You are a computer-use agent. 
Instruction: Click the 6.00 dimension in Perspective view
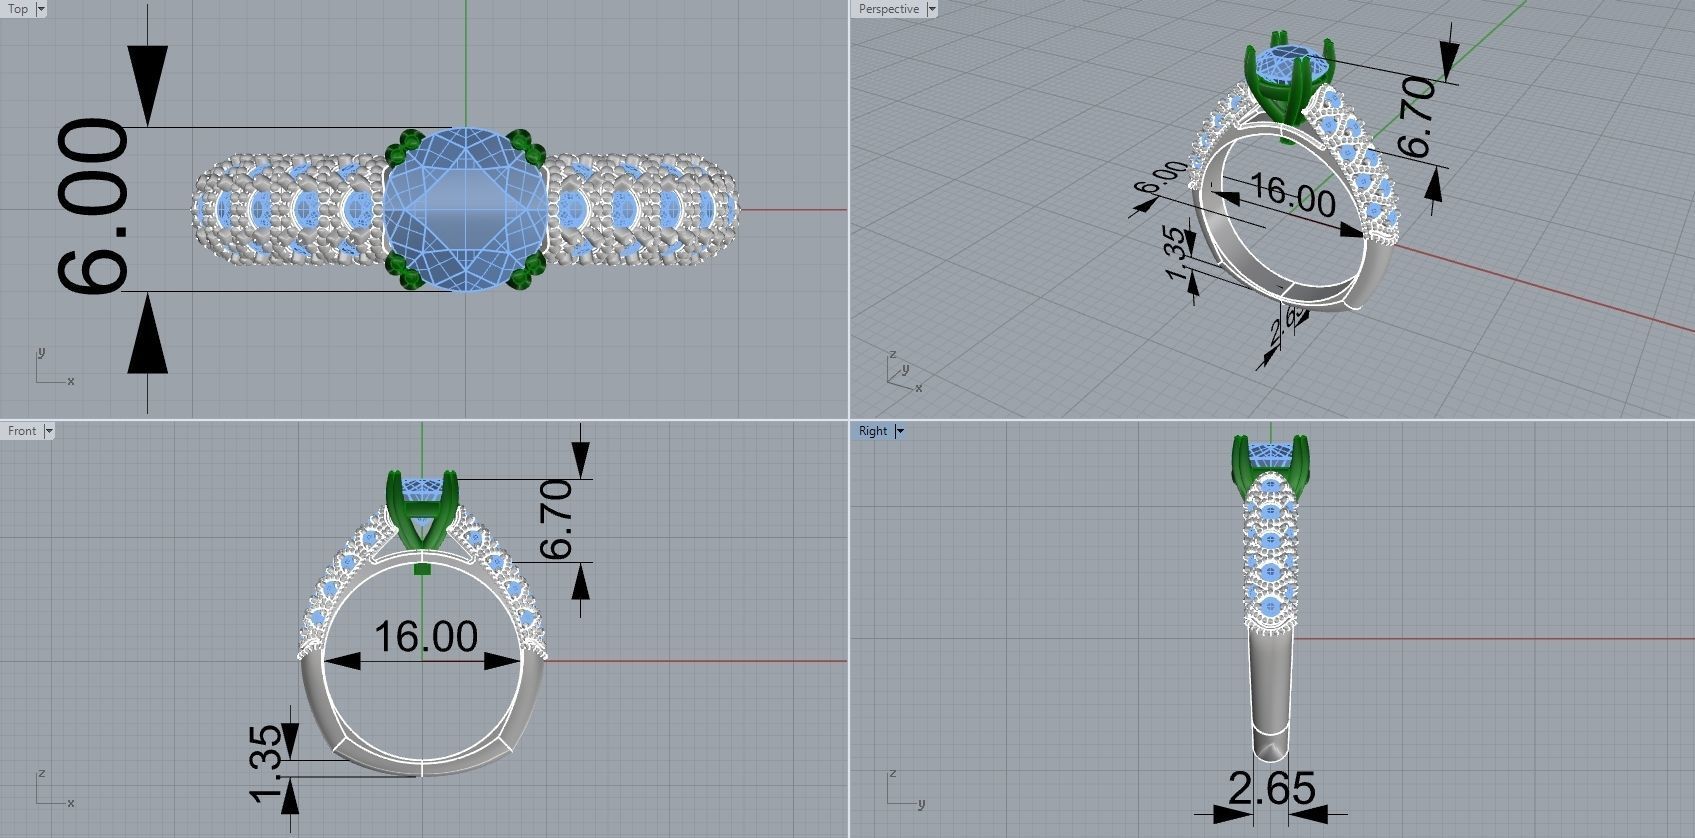pyautogui.click(x=1161, y=178)
